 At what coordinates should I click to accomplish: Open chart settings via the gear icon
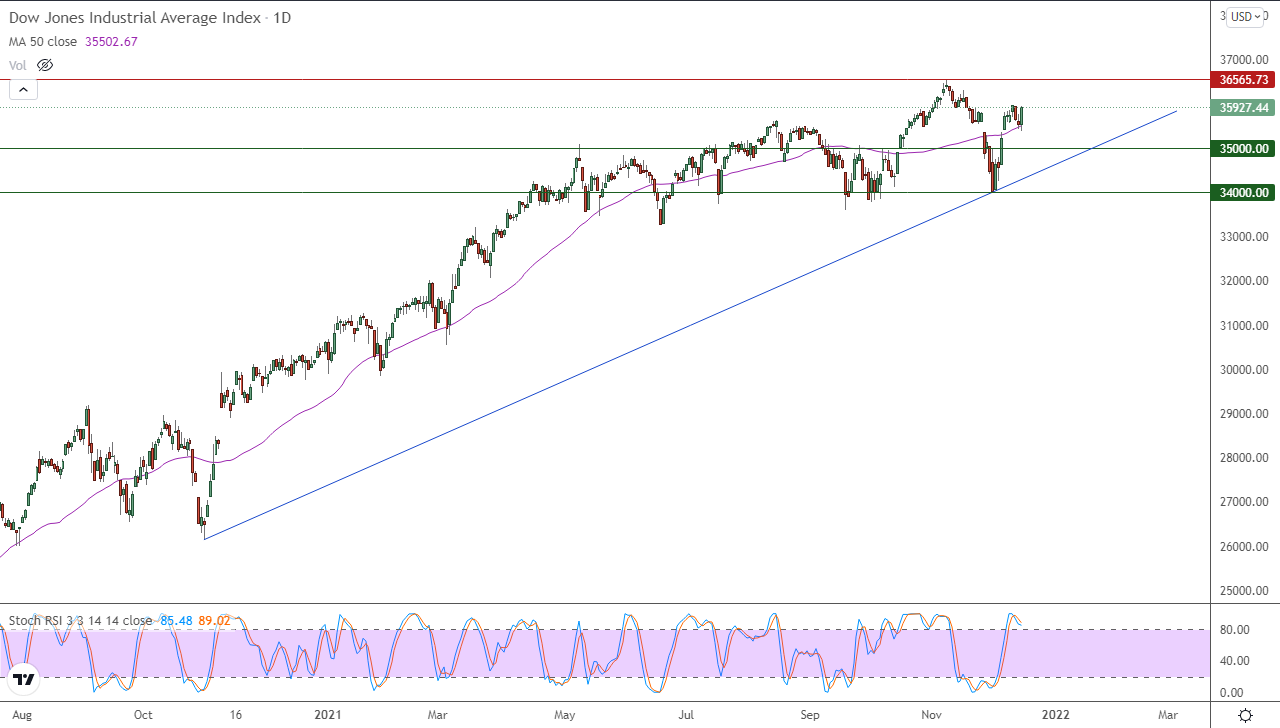1245,715
